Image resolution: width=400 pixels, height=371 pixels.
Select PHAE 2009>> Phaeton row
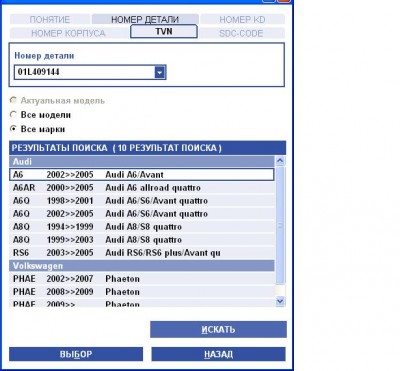pos(142,303)
